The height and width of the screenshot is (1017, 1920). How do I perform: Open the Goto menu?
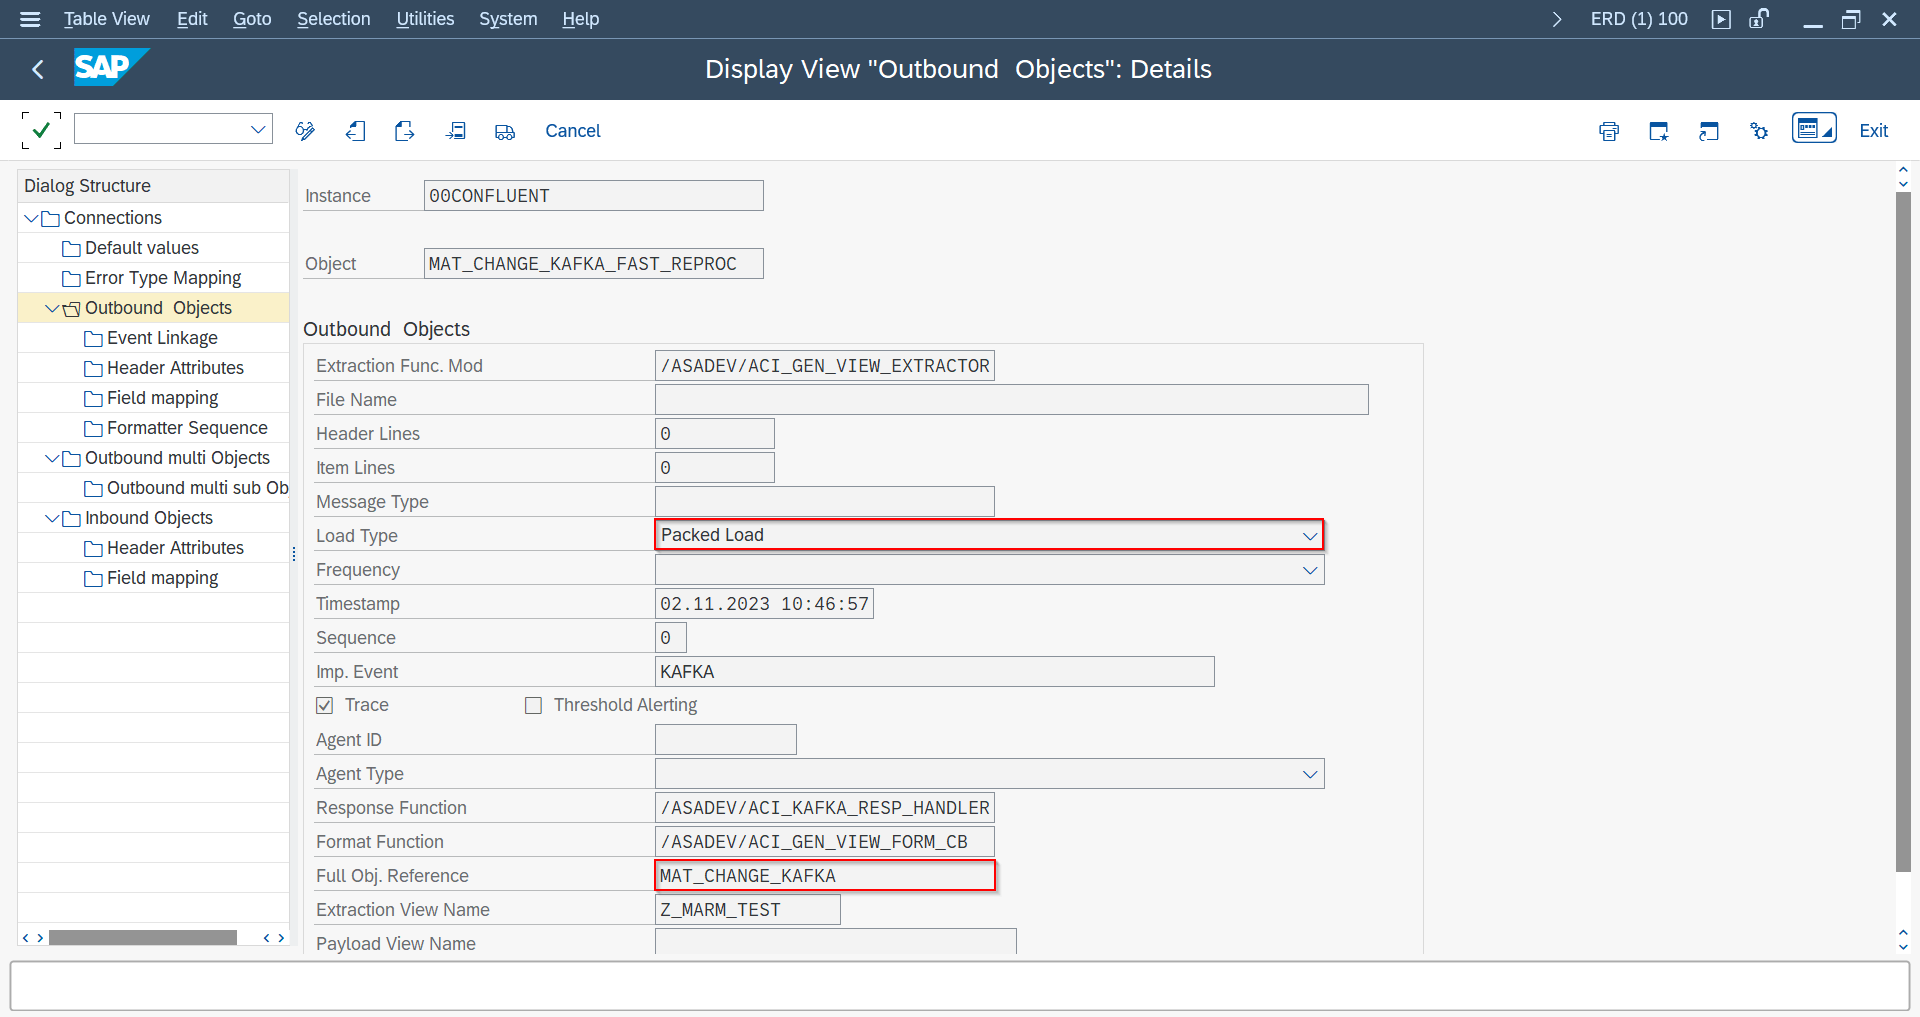click(252, 19)
